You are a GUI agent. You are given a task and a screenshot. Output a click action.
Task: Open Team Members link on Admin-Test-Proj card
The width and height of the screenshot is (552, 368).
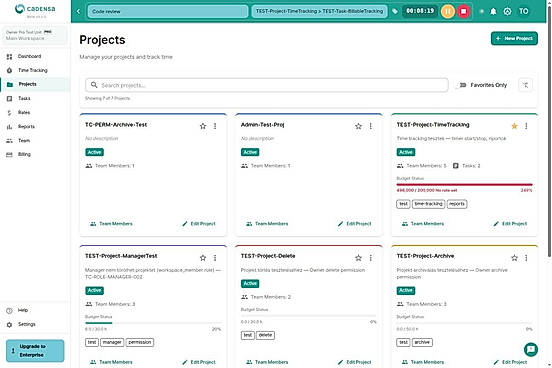[267, 224]
